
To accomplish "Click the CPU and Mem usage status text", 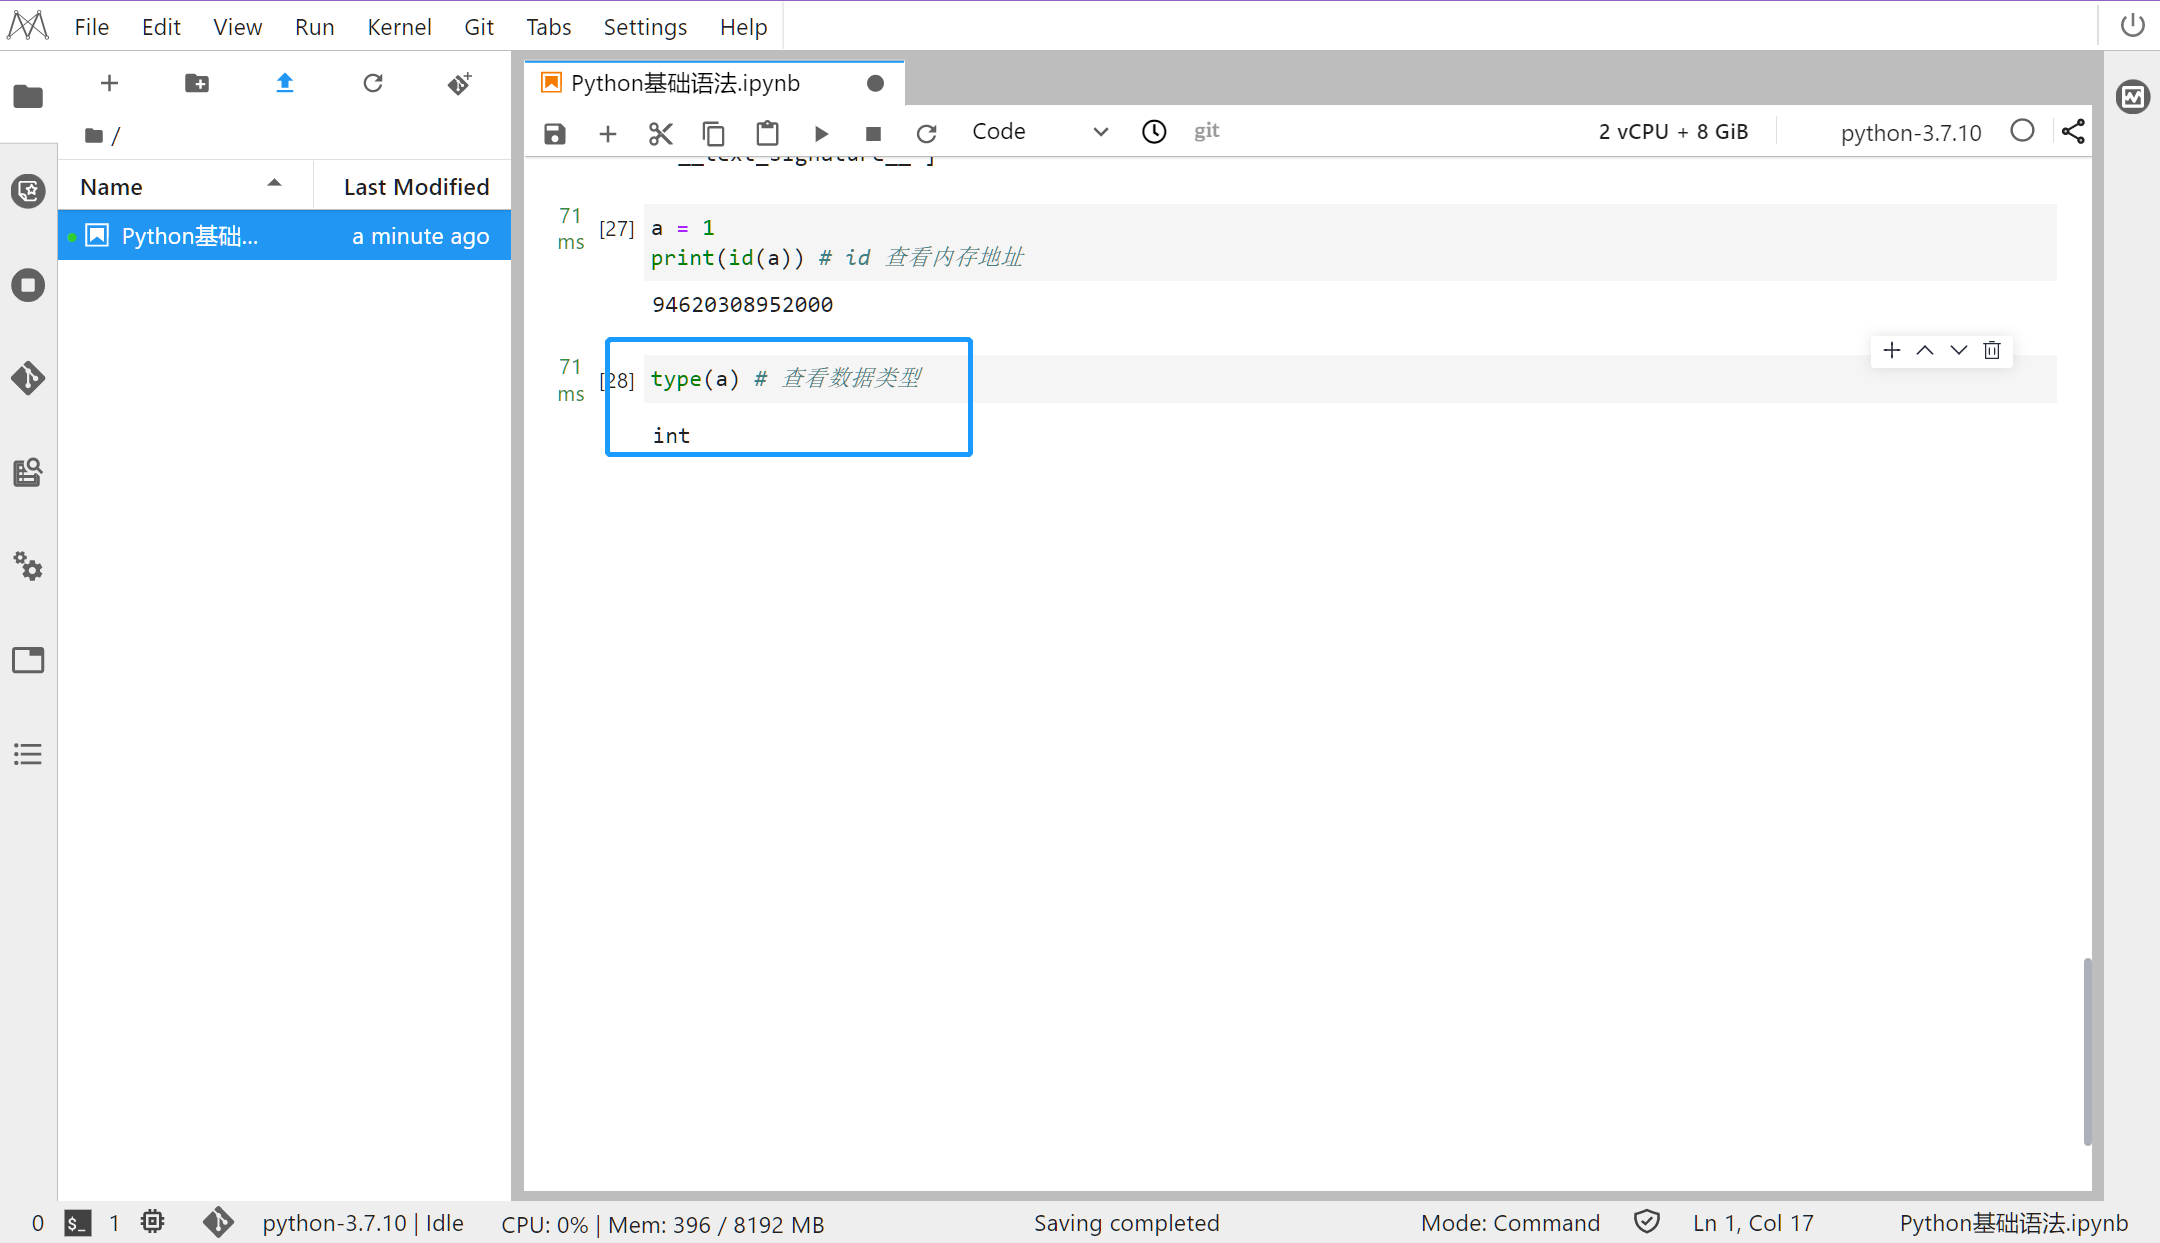I will [663, 1224].
